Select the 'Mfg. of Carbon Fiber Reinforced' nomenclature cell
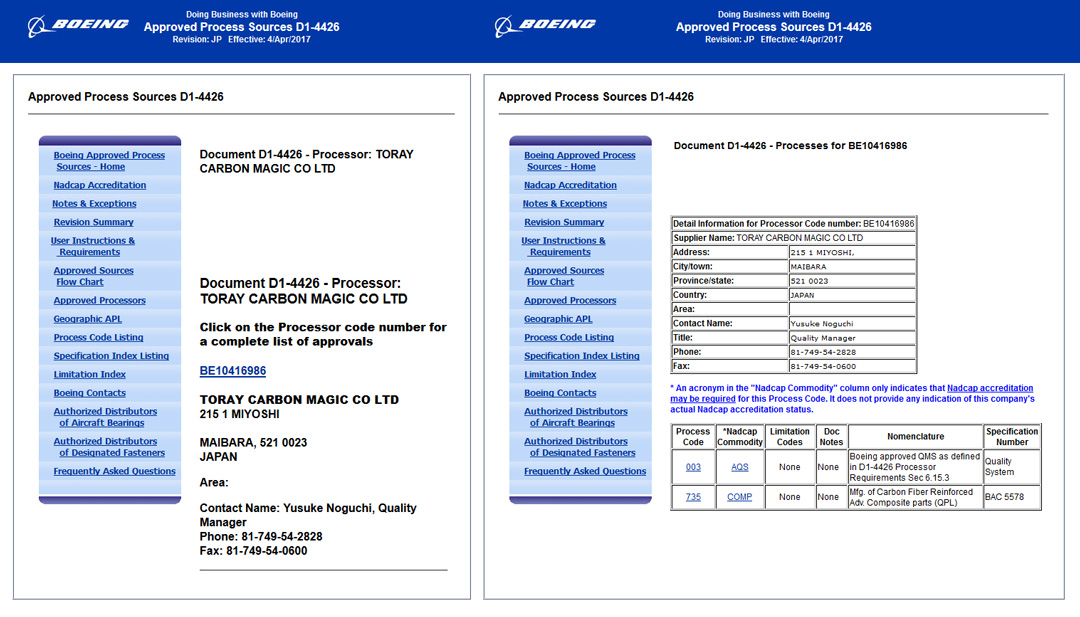Viewport: 1080px width, 617px height. 915,497
